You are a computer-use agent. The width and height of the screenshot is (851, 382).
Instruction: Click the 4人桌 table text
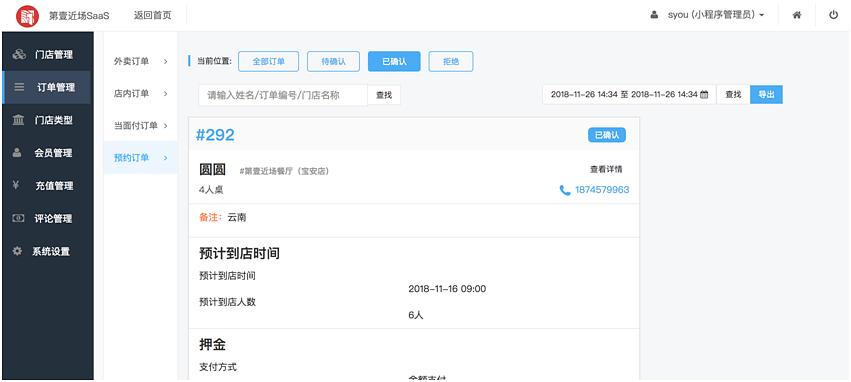[x=211, y=190]
